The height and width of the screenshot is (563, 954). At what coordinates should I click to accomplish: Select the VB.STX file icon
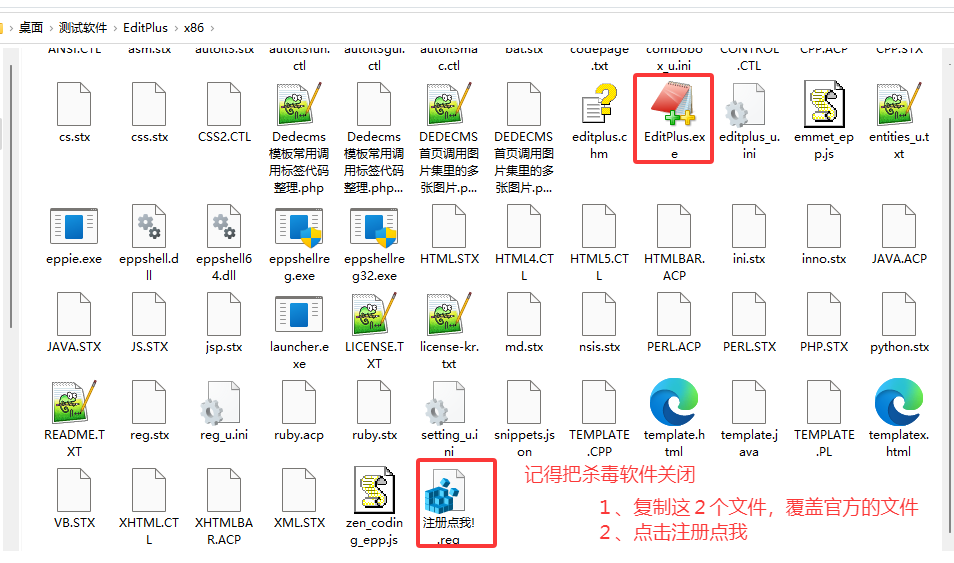(74, 491)
